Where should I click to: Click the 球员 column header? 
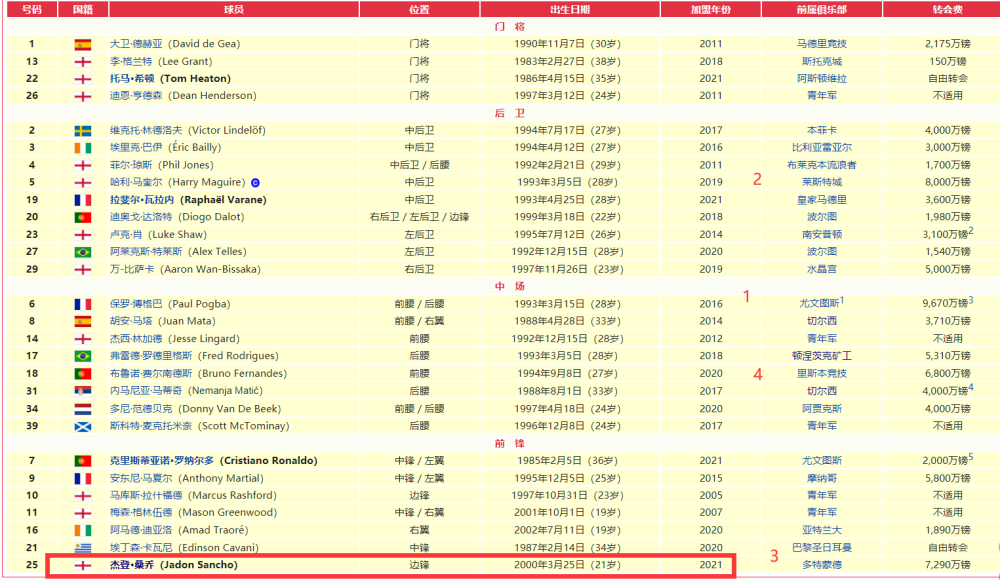(x=233, y=10)
